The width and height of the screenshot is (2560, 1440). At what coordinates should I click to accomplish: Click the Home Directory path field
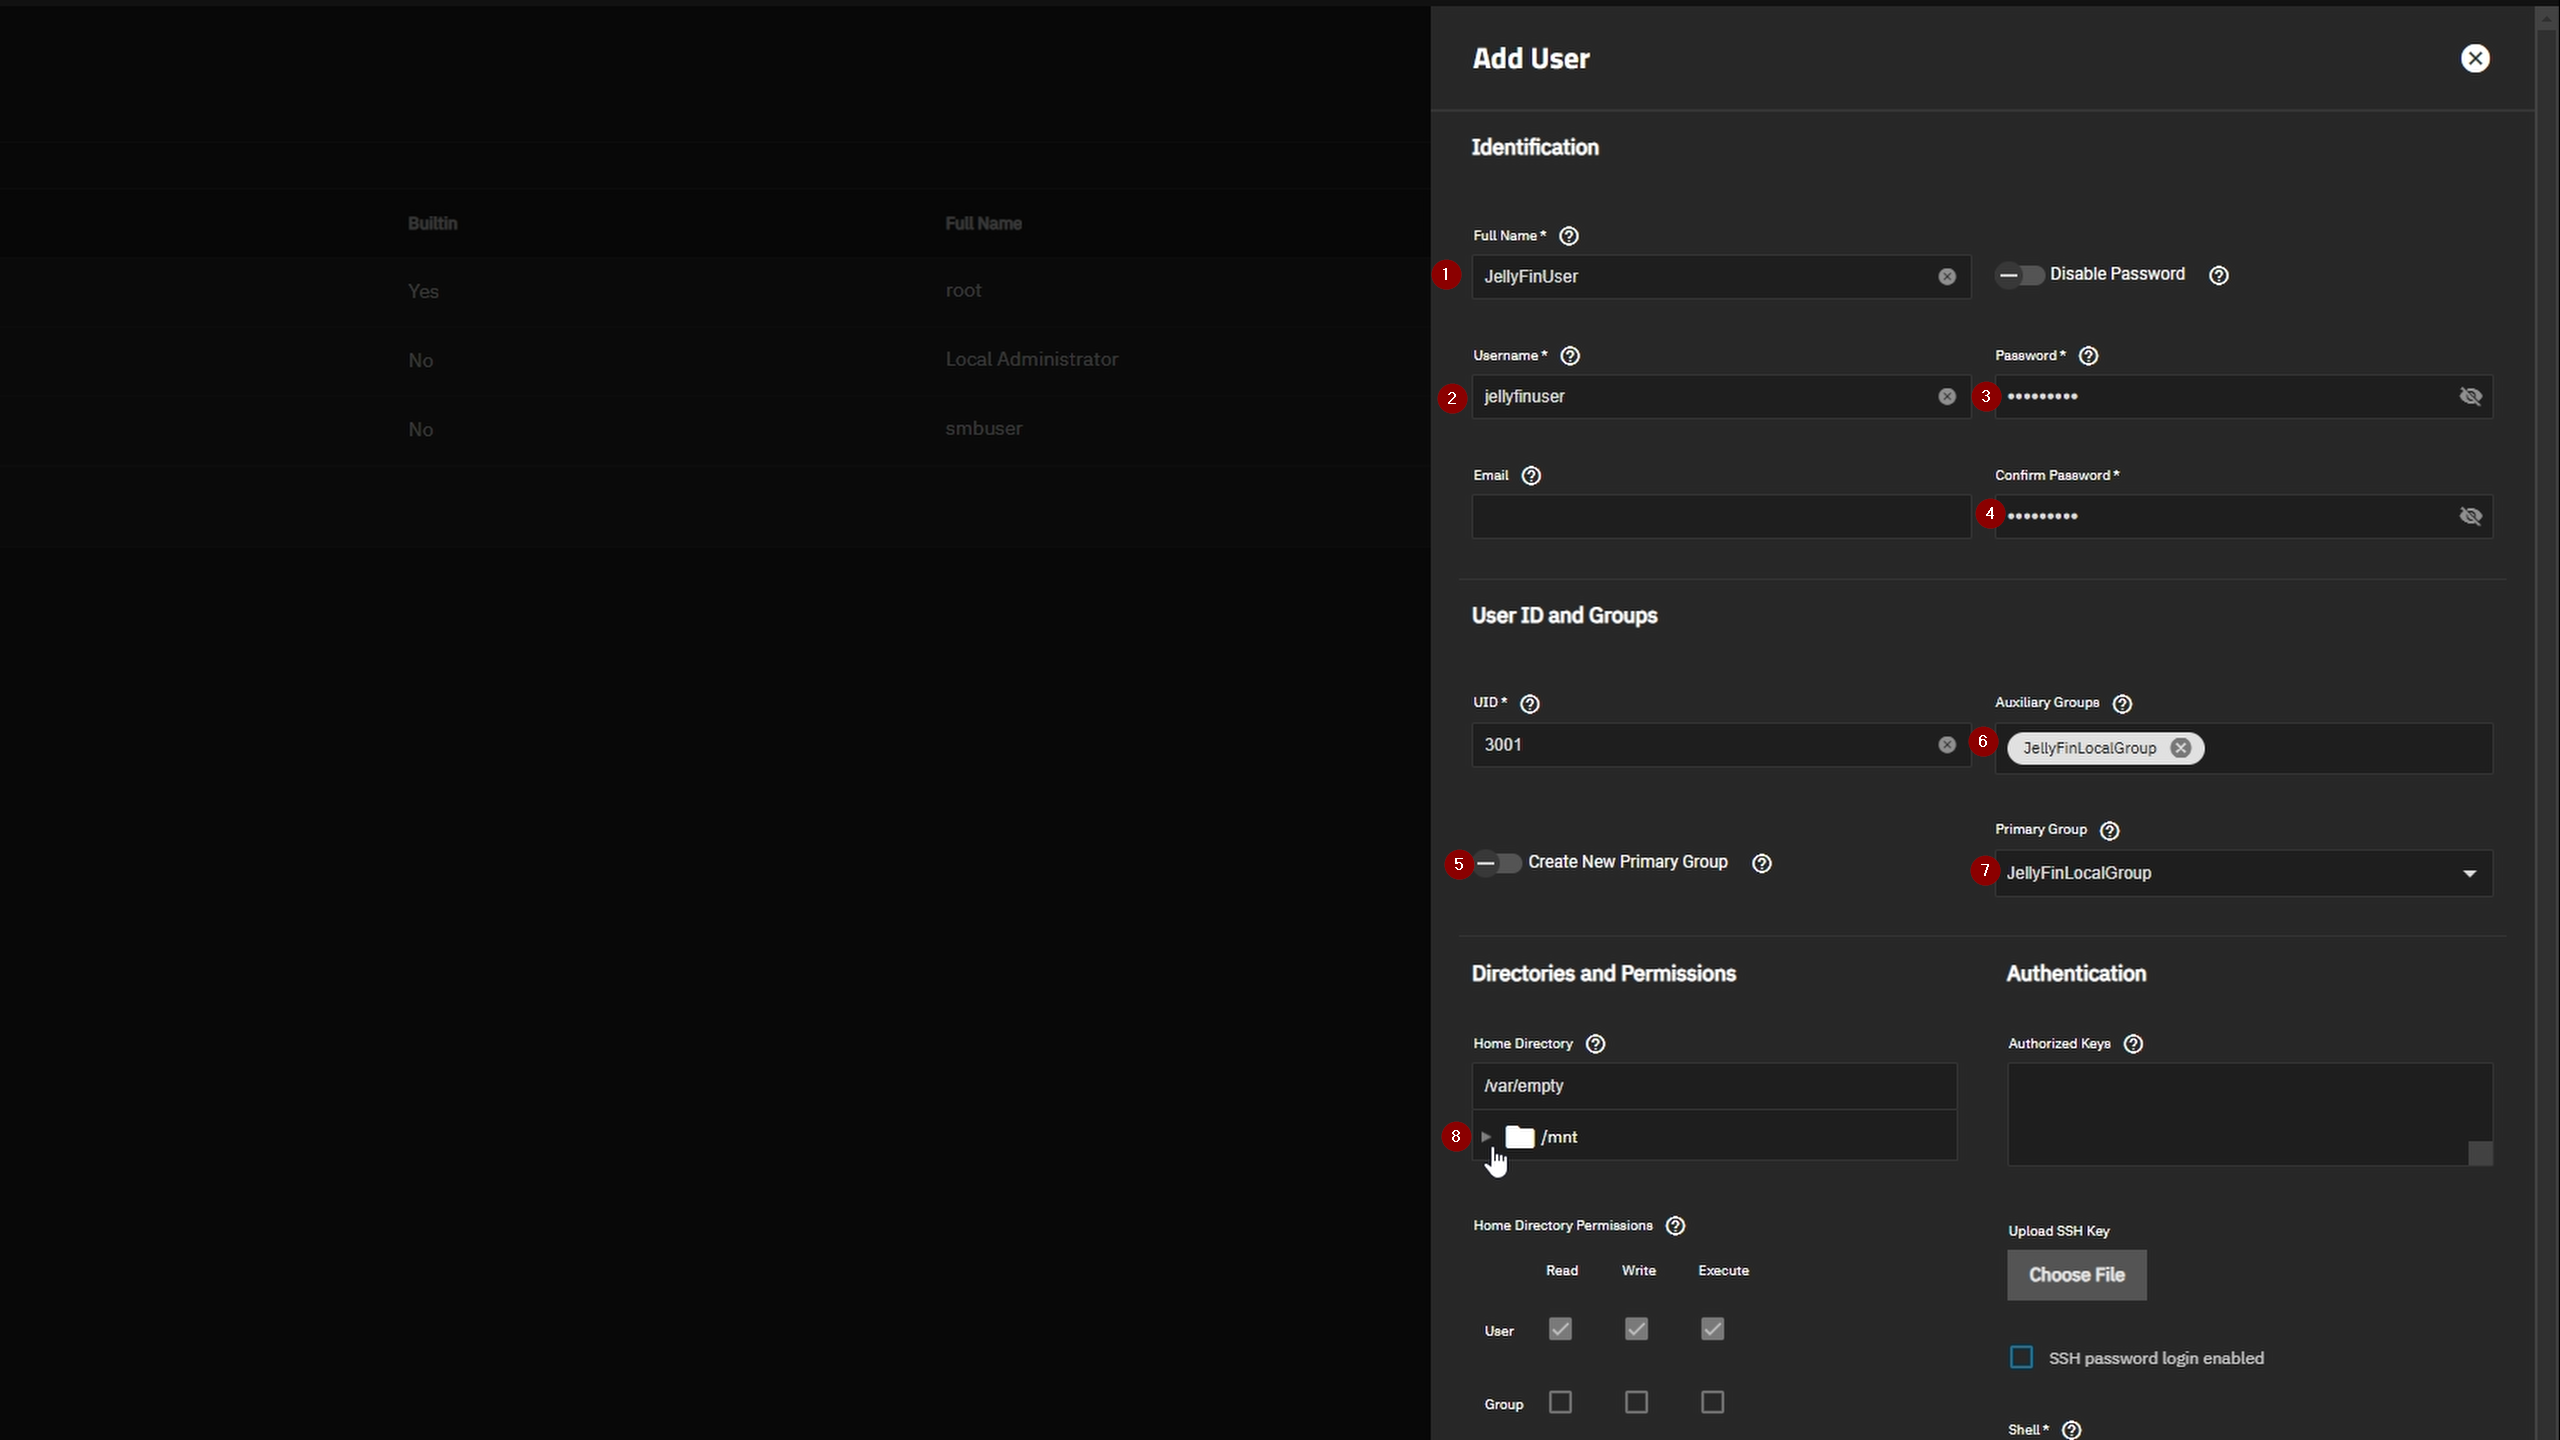point(1714,1086)
